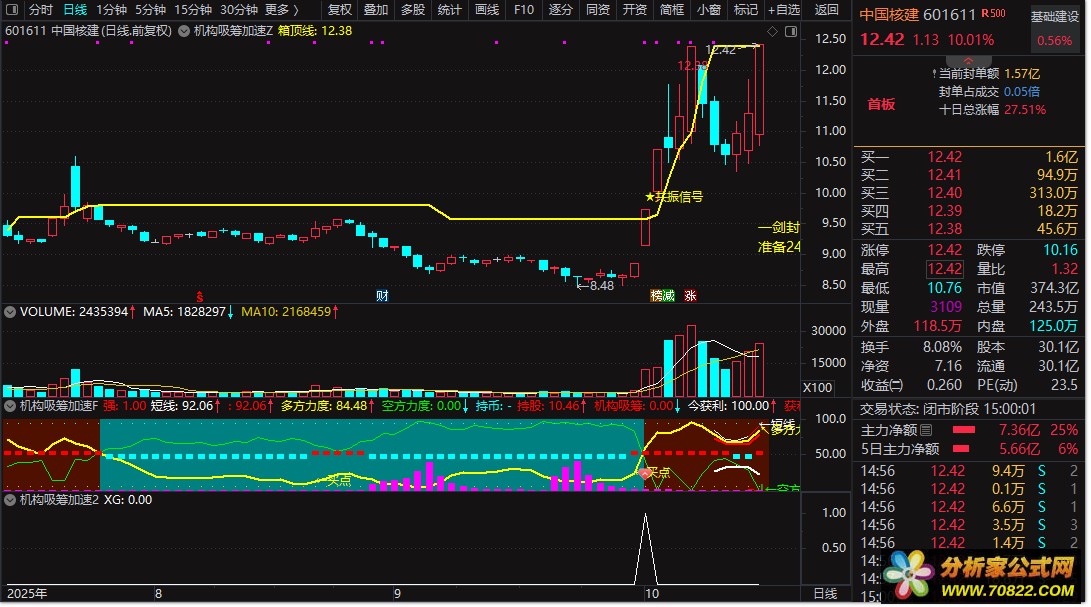Click the 同资 toolbar button
Viewport: 1091px width, 607px height.
(598, 10)
